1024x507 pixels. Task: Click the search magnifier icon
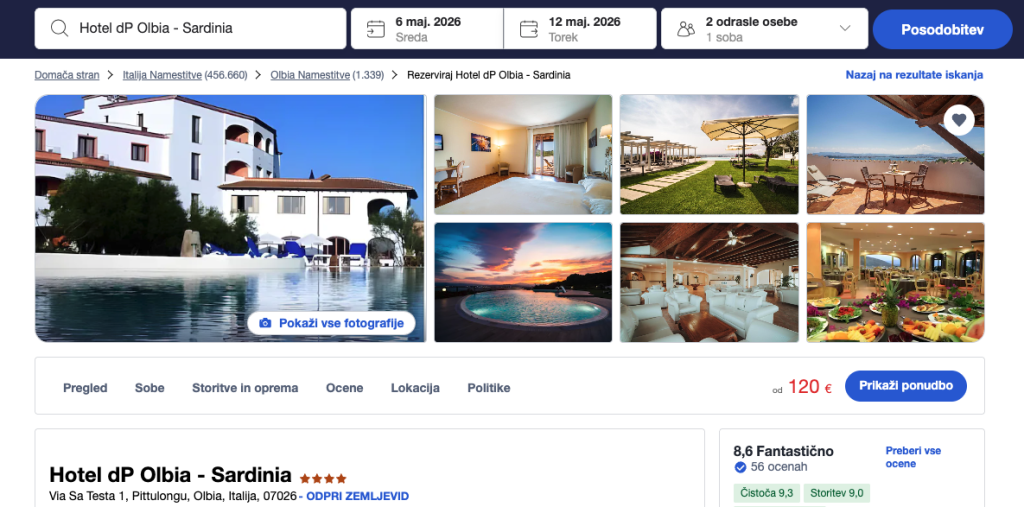point(59,28)
